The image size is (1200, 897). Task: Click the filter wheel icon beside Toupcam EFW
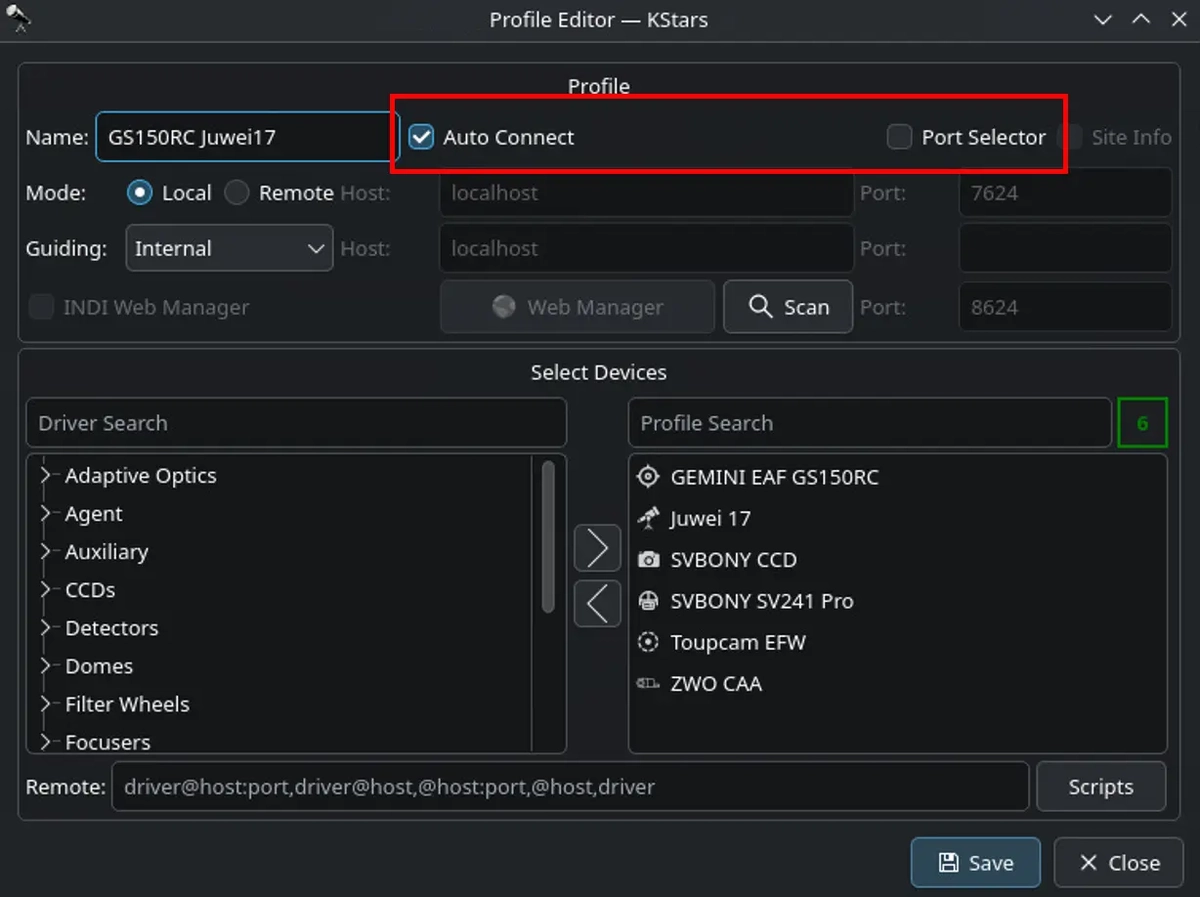(x=648, y=642)
